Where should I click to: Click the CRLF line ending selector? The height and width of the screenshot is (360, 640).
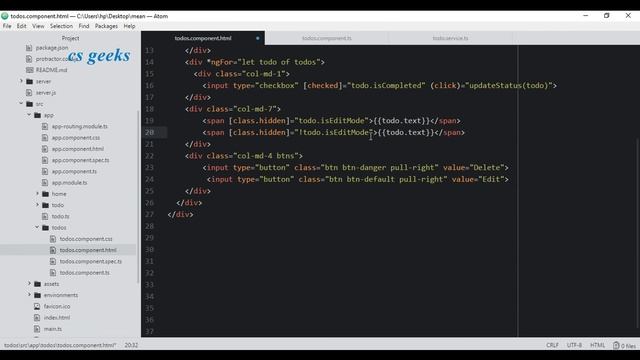(552, 345)
